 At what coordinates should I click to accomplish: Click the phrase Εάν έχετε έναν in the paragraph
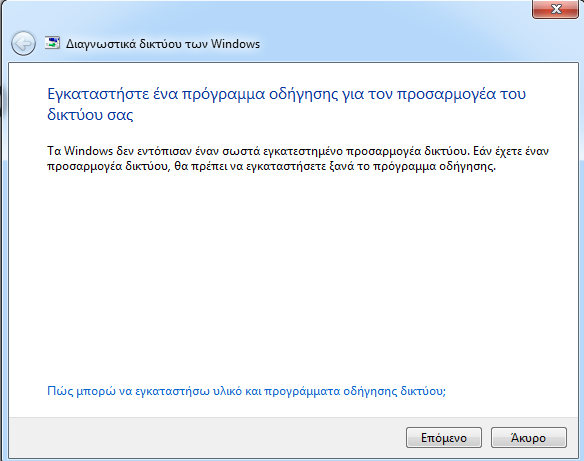(x=511, y=151)
